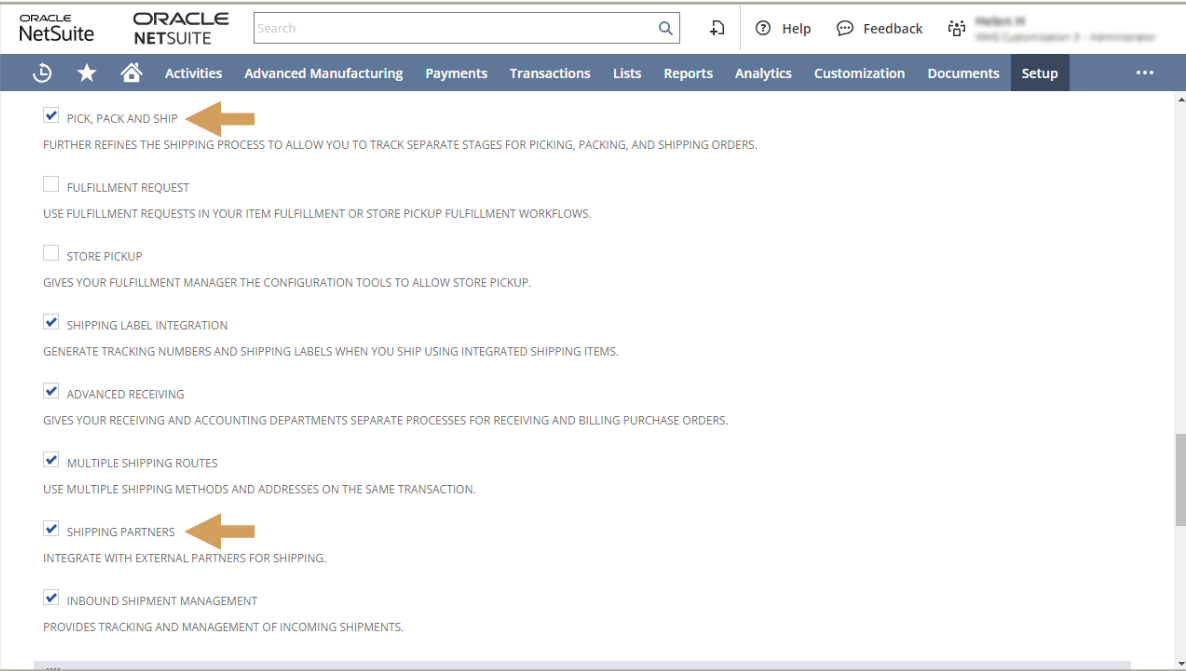Go to Home via house icon
Screen dimensions: 1186x671
[132, 73]
